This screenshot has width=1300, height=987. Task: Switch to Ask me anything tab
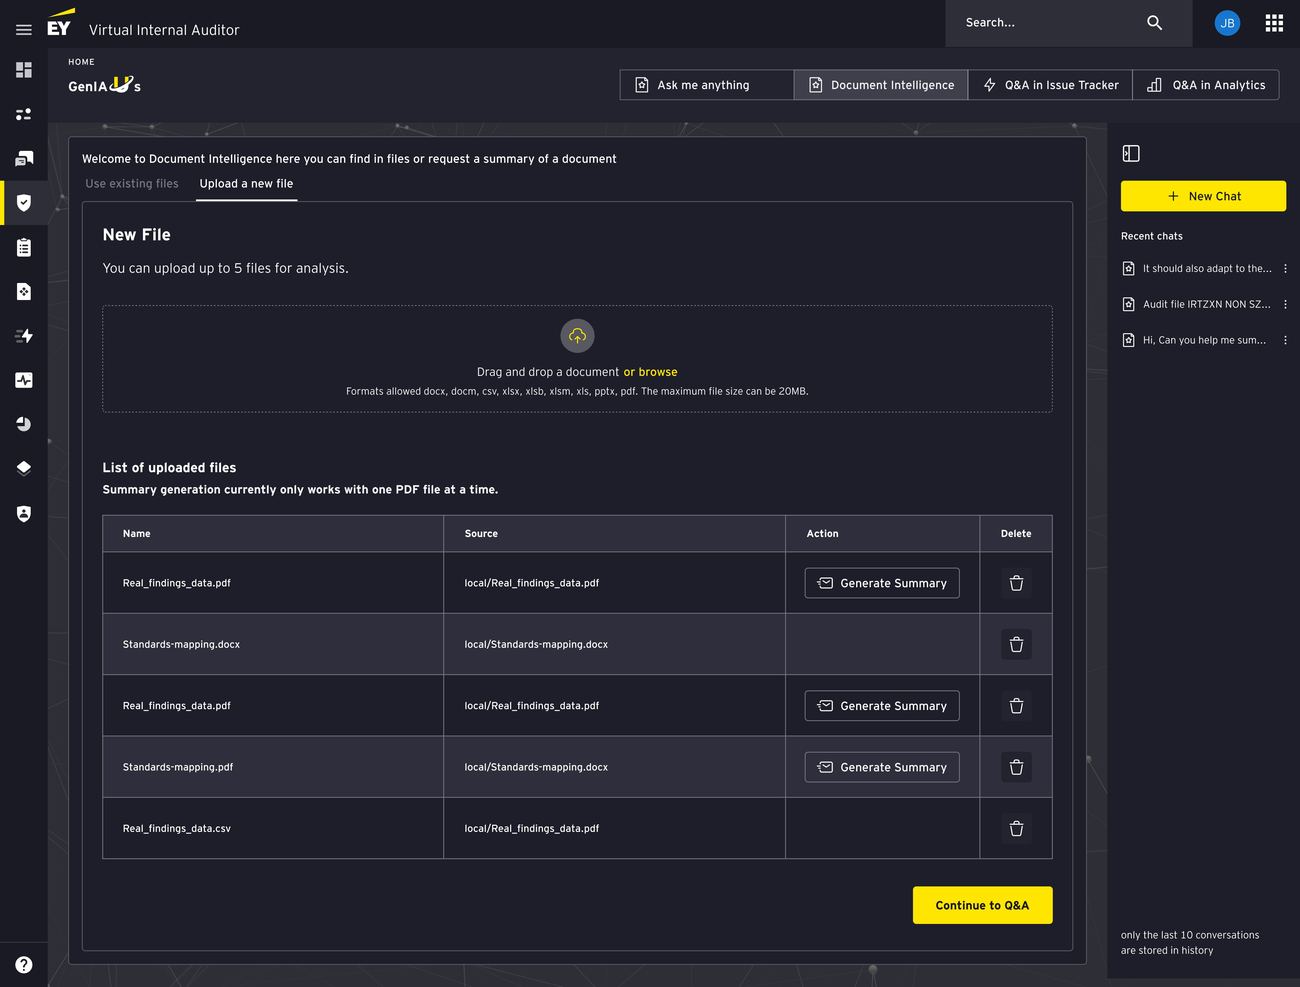[707, 85]
